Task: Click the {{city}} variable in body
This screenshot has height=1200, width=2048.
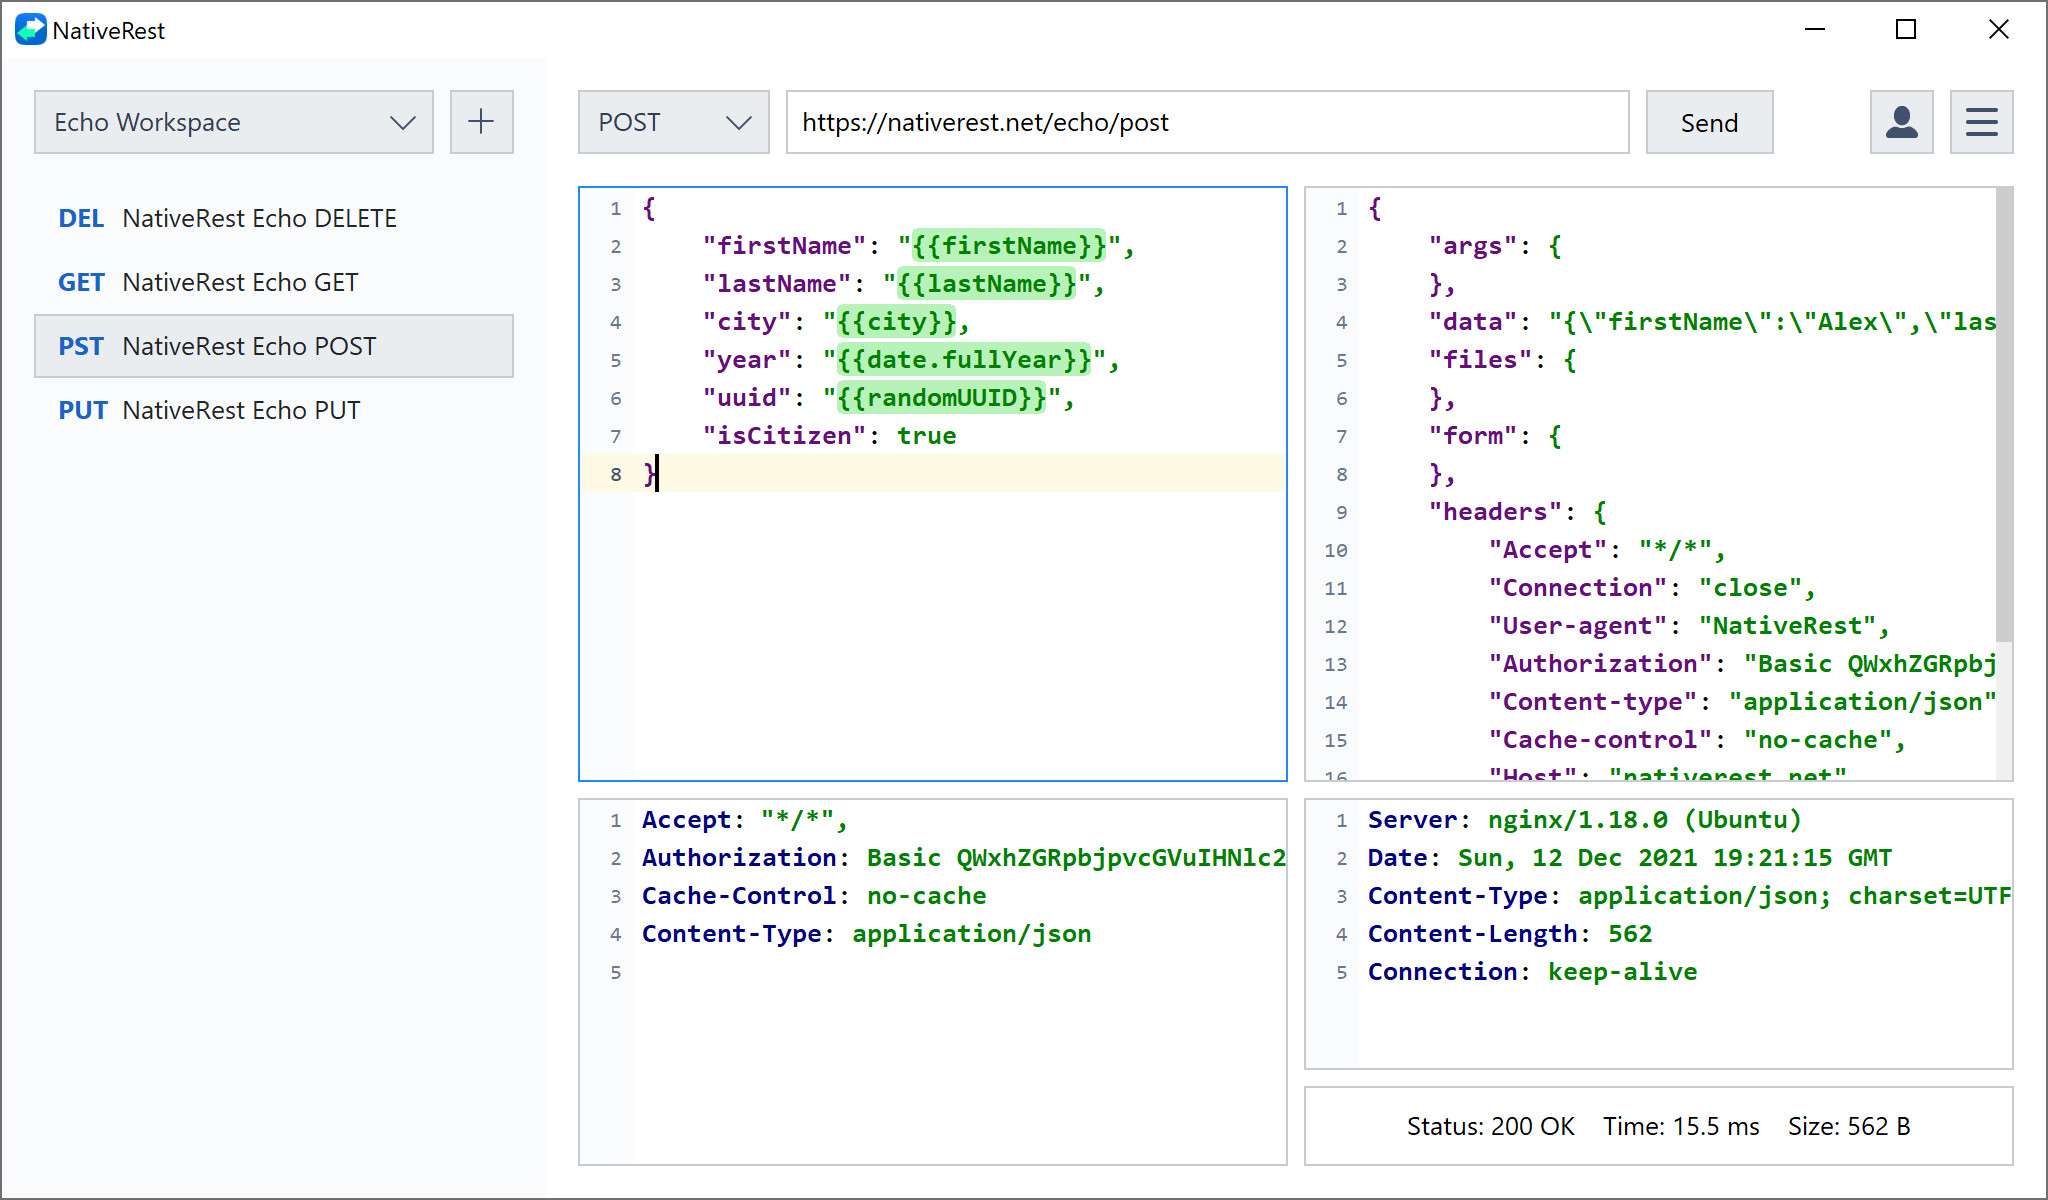Action: pyautogui.click(x=897, y=322)
